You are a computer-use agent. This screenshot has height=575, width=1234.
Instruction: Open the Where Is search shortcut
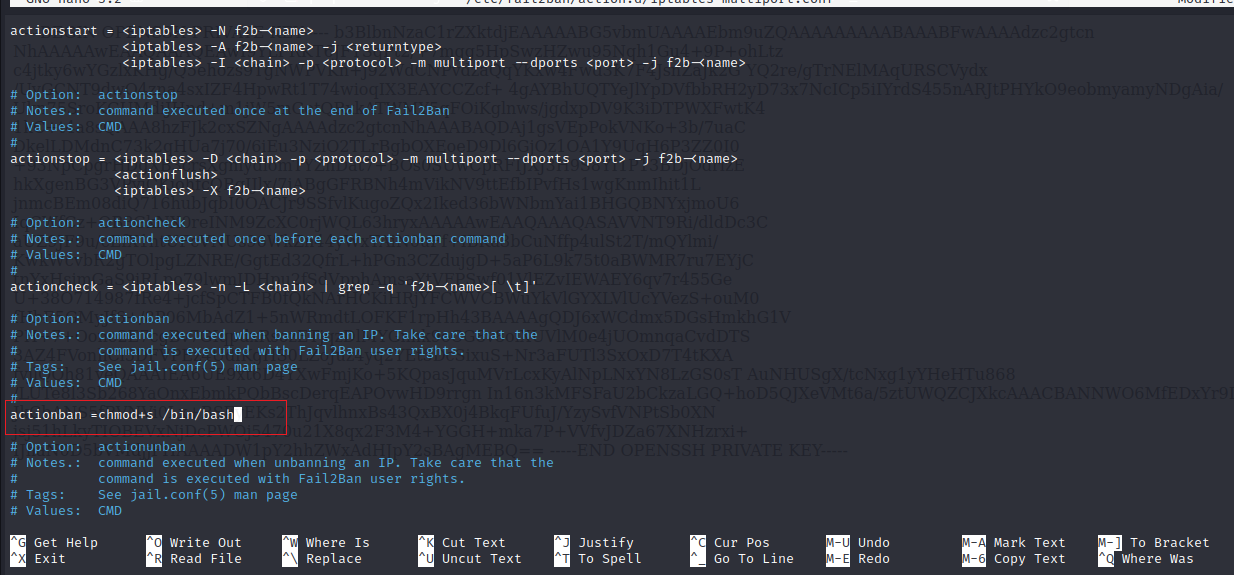coord(337,542)
